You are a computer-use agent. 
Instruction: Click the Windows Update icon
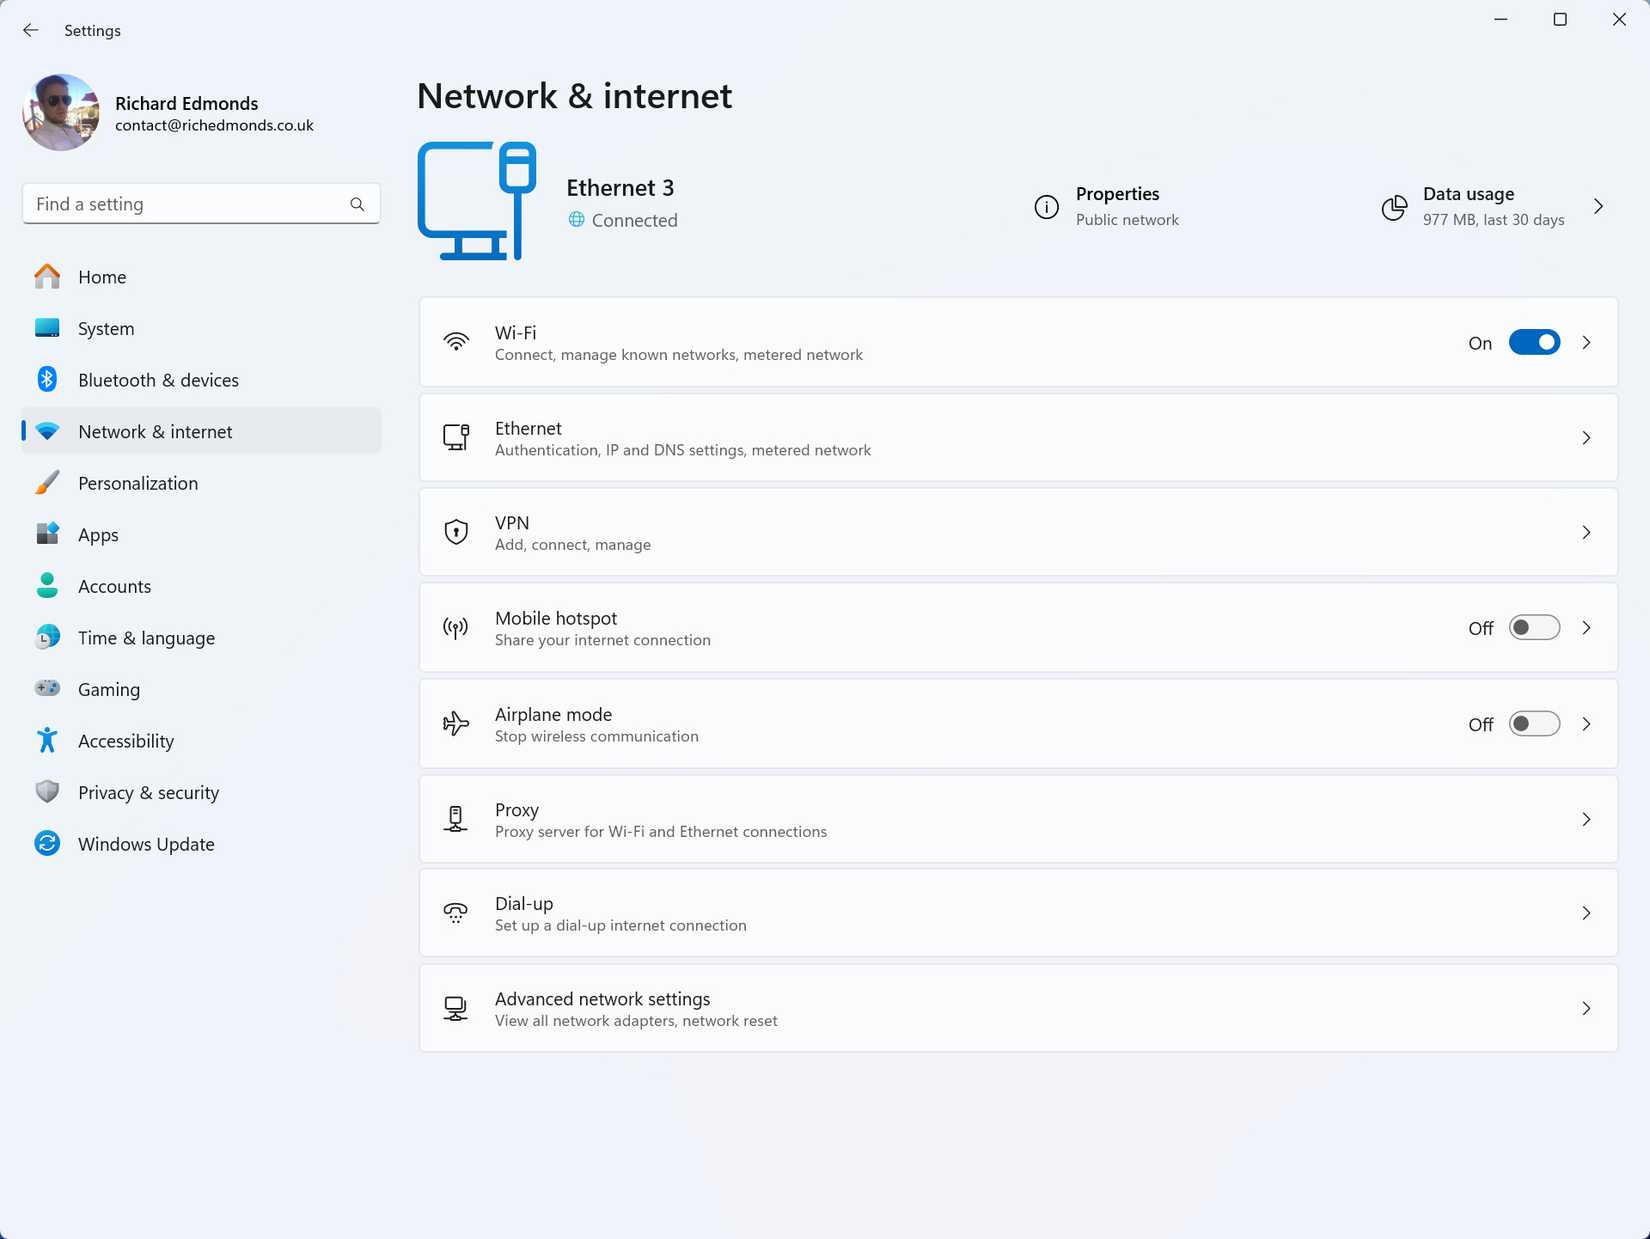click(x=47, y=843)
